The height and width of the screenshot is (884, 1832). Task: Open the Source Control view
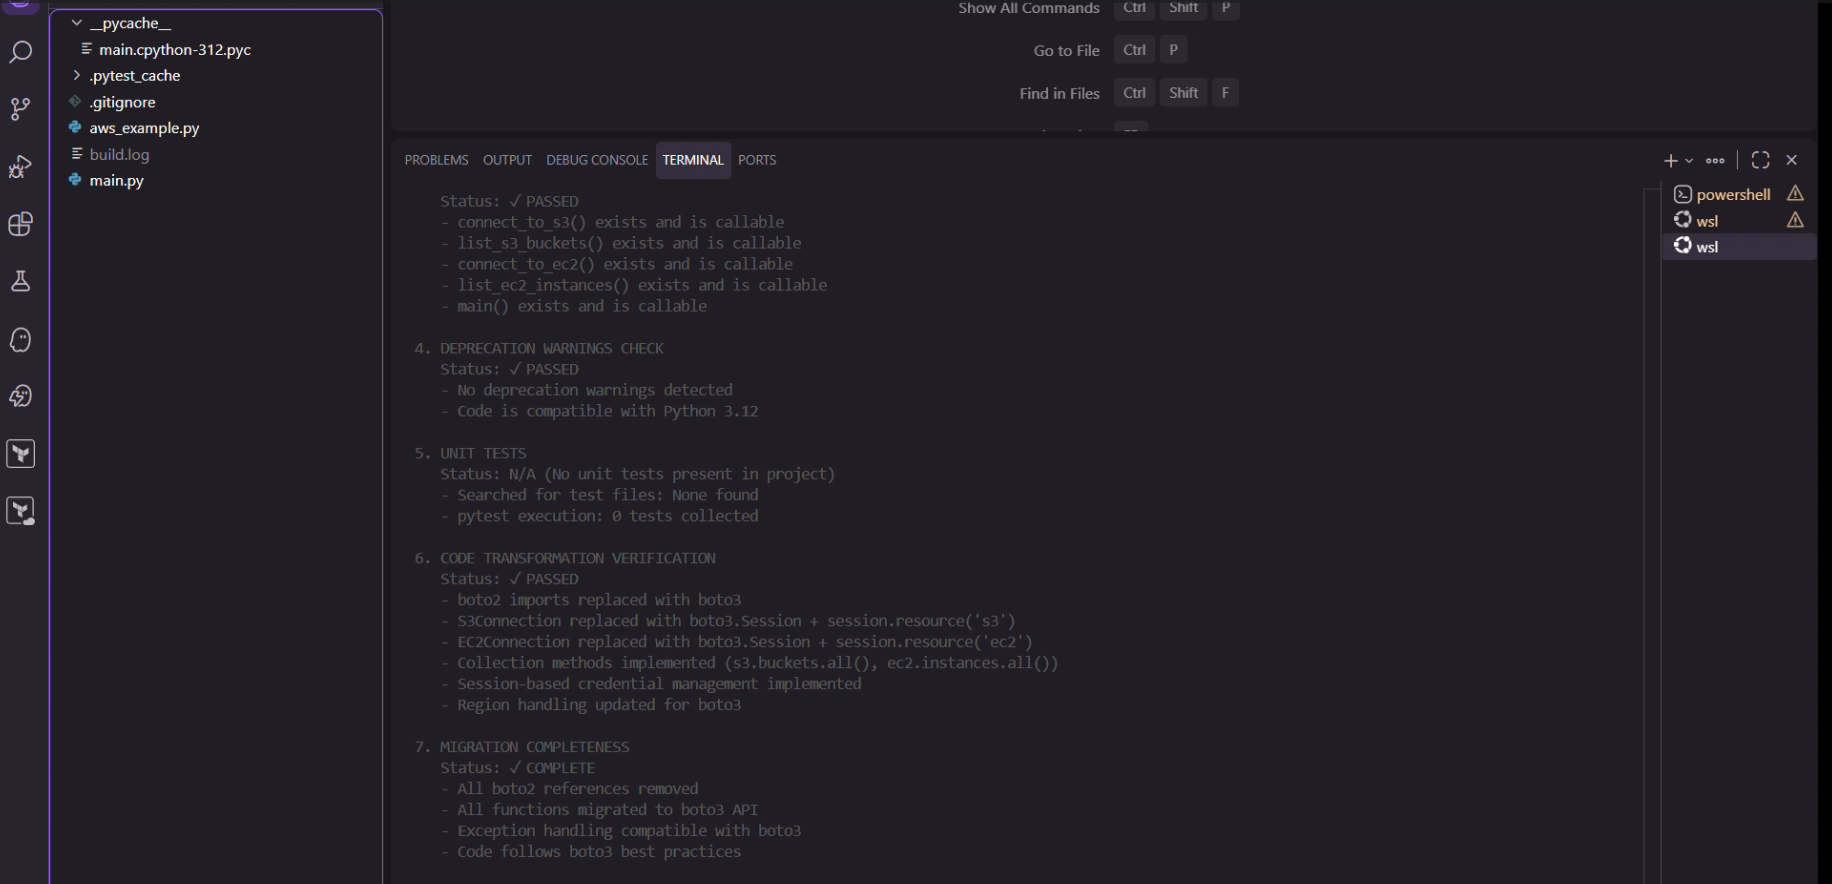(x=20, y=109)
